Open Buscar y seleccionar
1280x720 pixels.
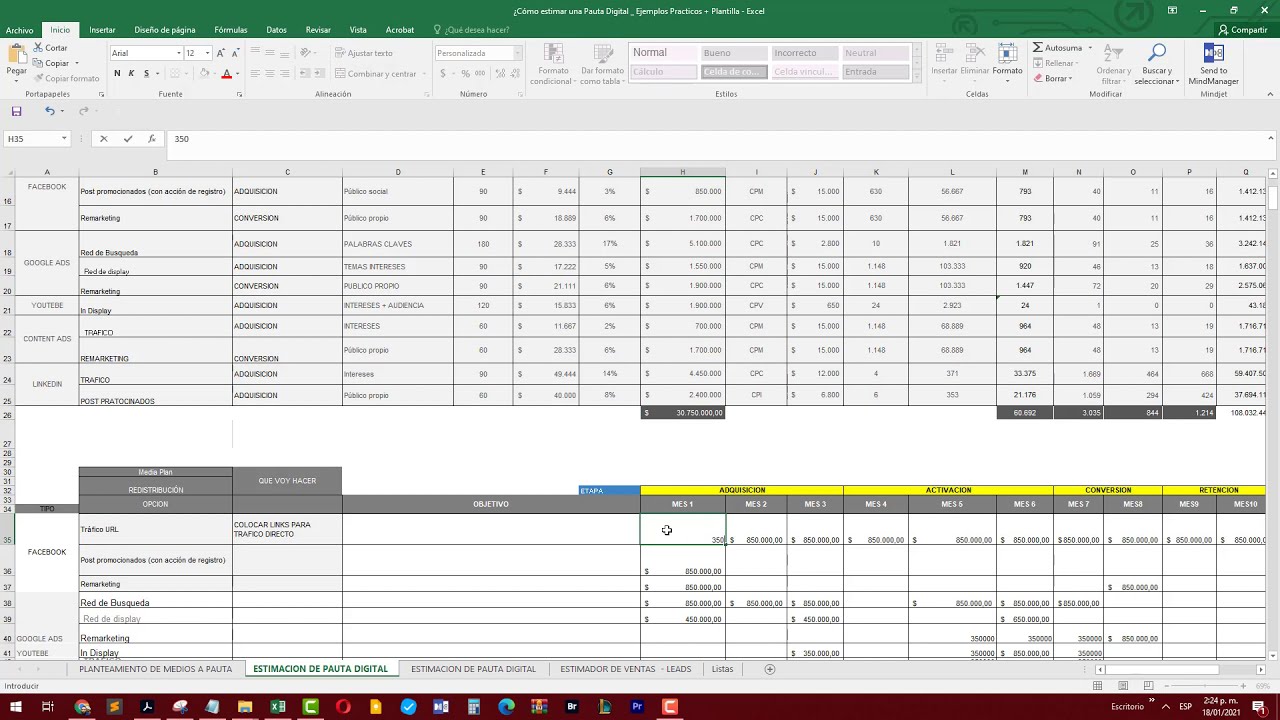[1157, 64]
